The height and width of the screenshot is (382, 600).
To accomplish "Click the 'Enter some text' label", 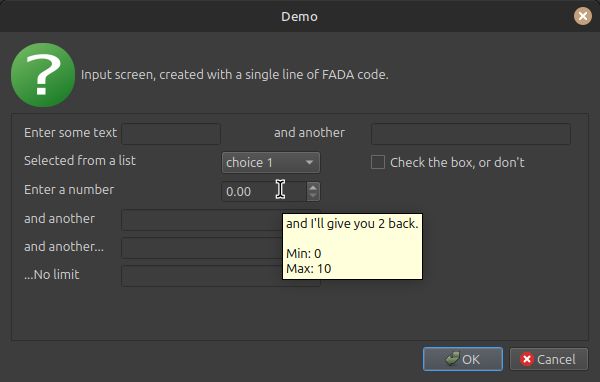I will click(x=70, y=132).
